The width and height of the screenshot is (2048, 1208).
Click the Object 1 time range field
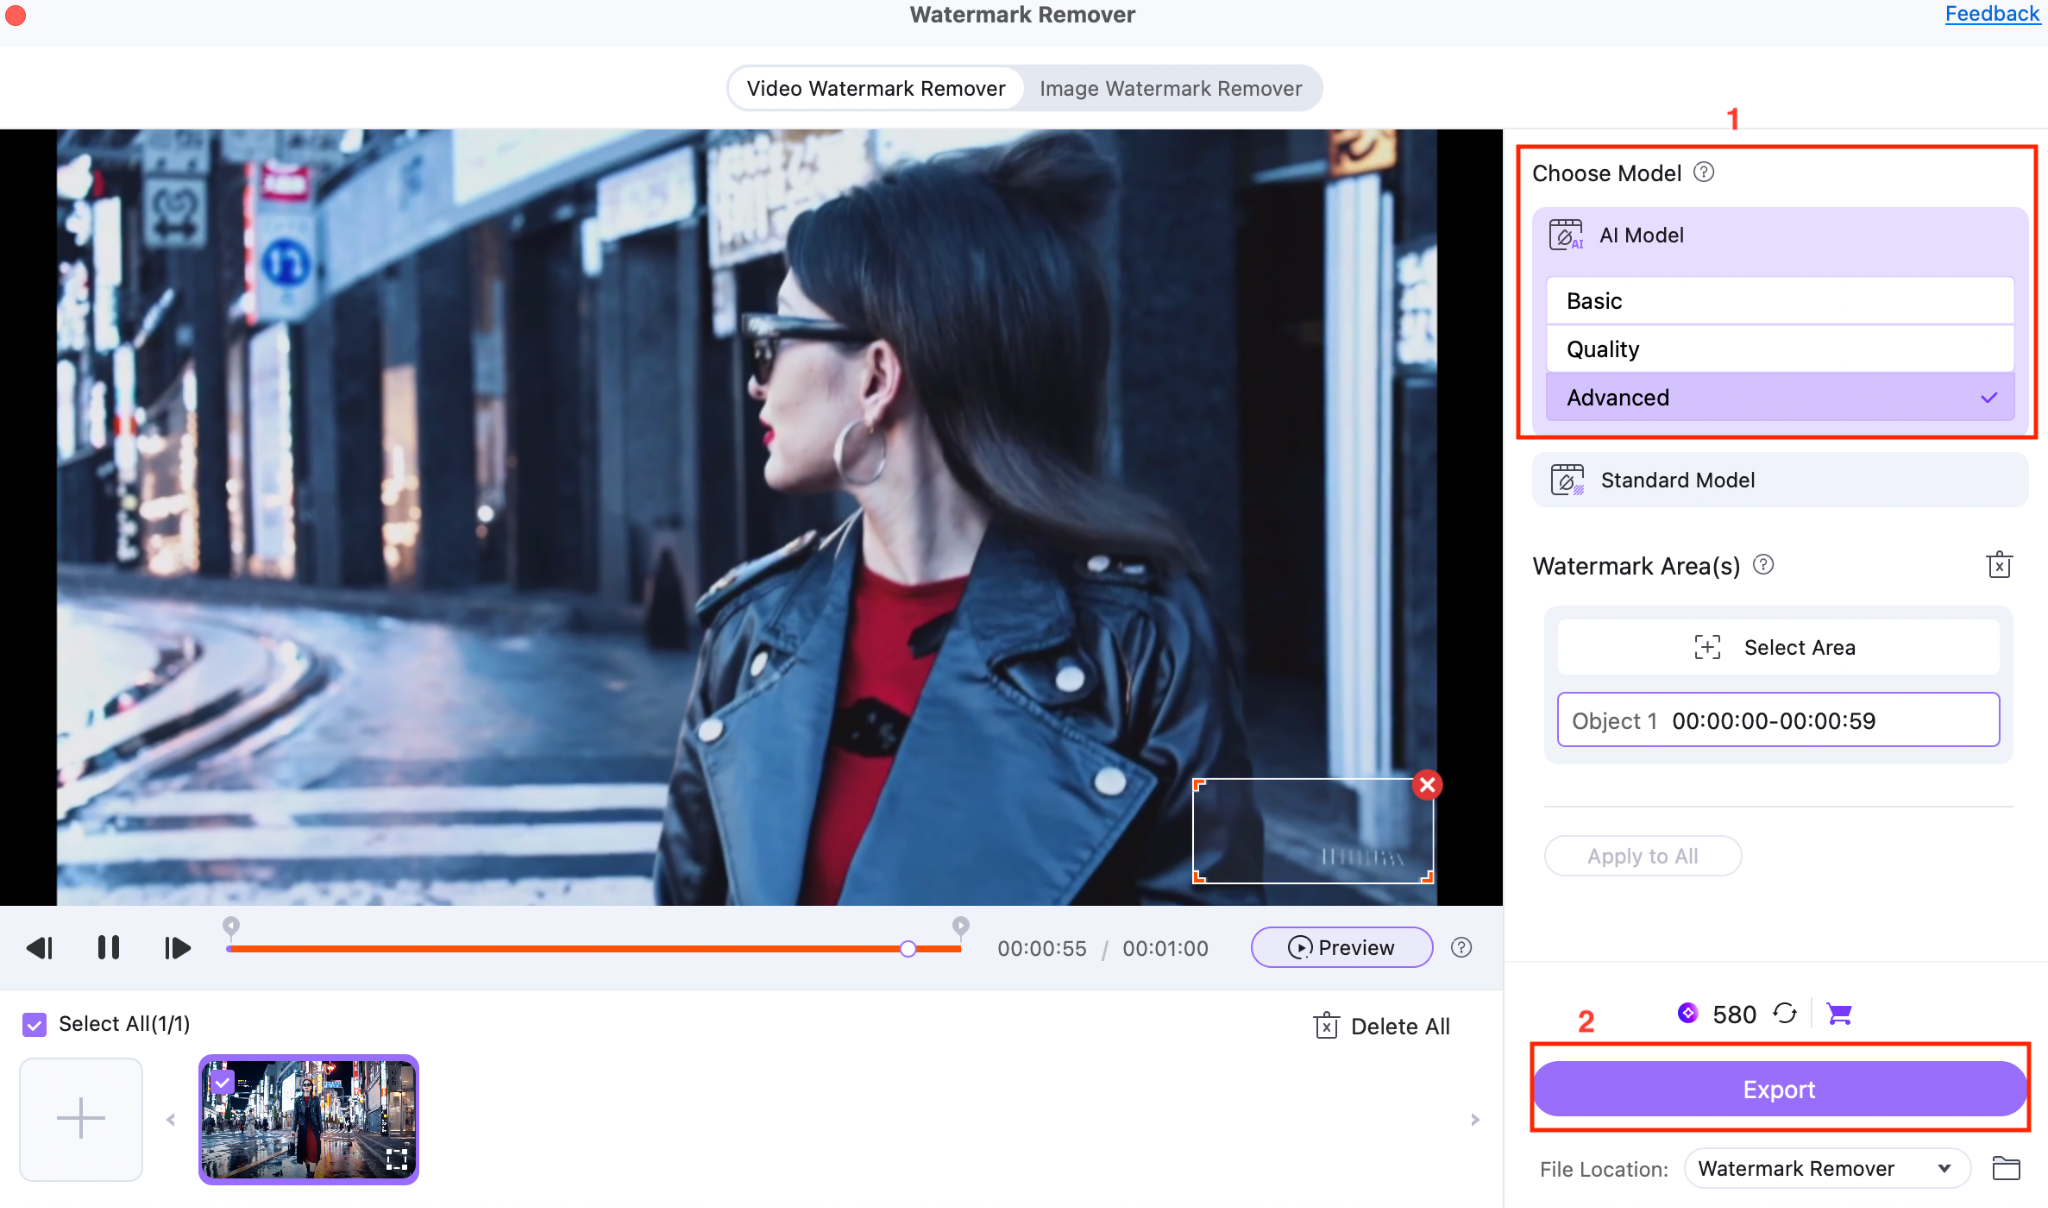point(1778,719)
